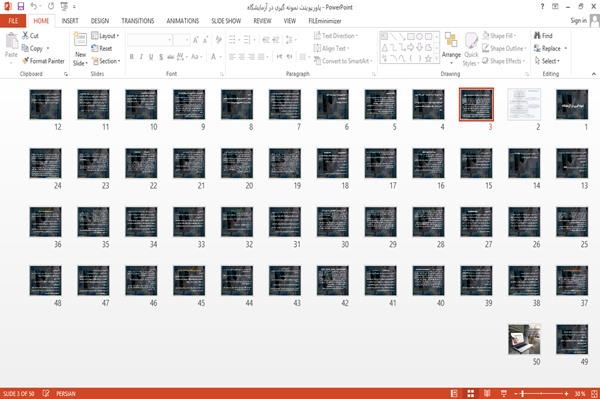Reset the slide layout
This screenshot has width=600, height=399.
click(x=102, y=48)
